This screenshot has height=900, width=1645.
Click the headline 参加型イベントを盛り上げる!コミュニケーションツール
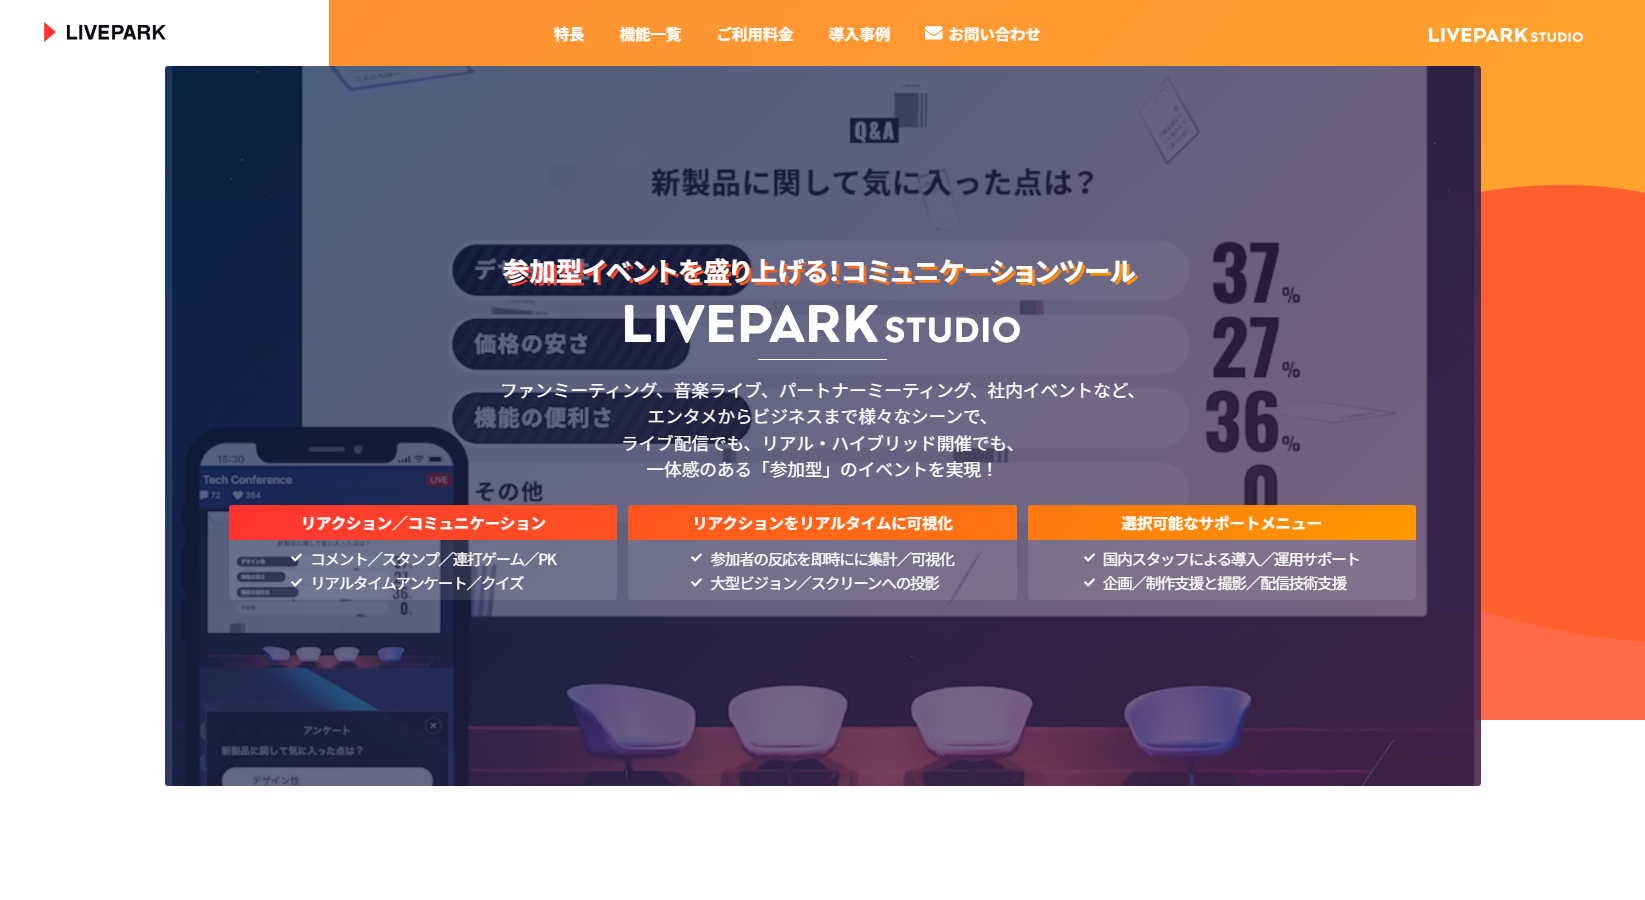point(819,271)
